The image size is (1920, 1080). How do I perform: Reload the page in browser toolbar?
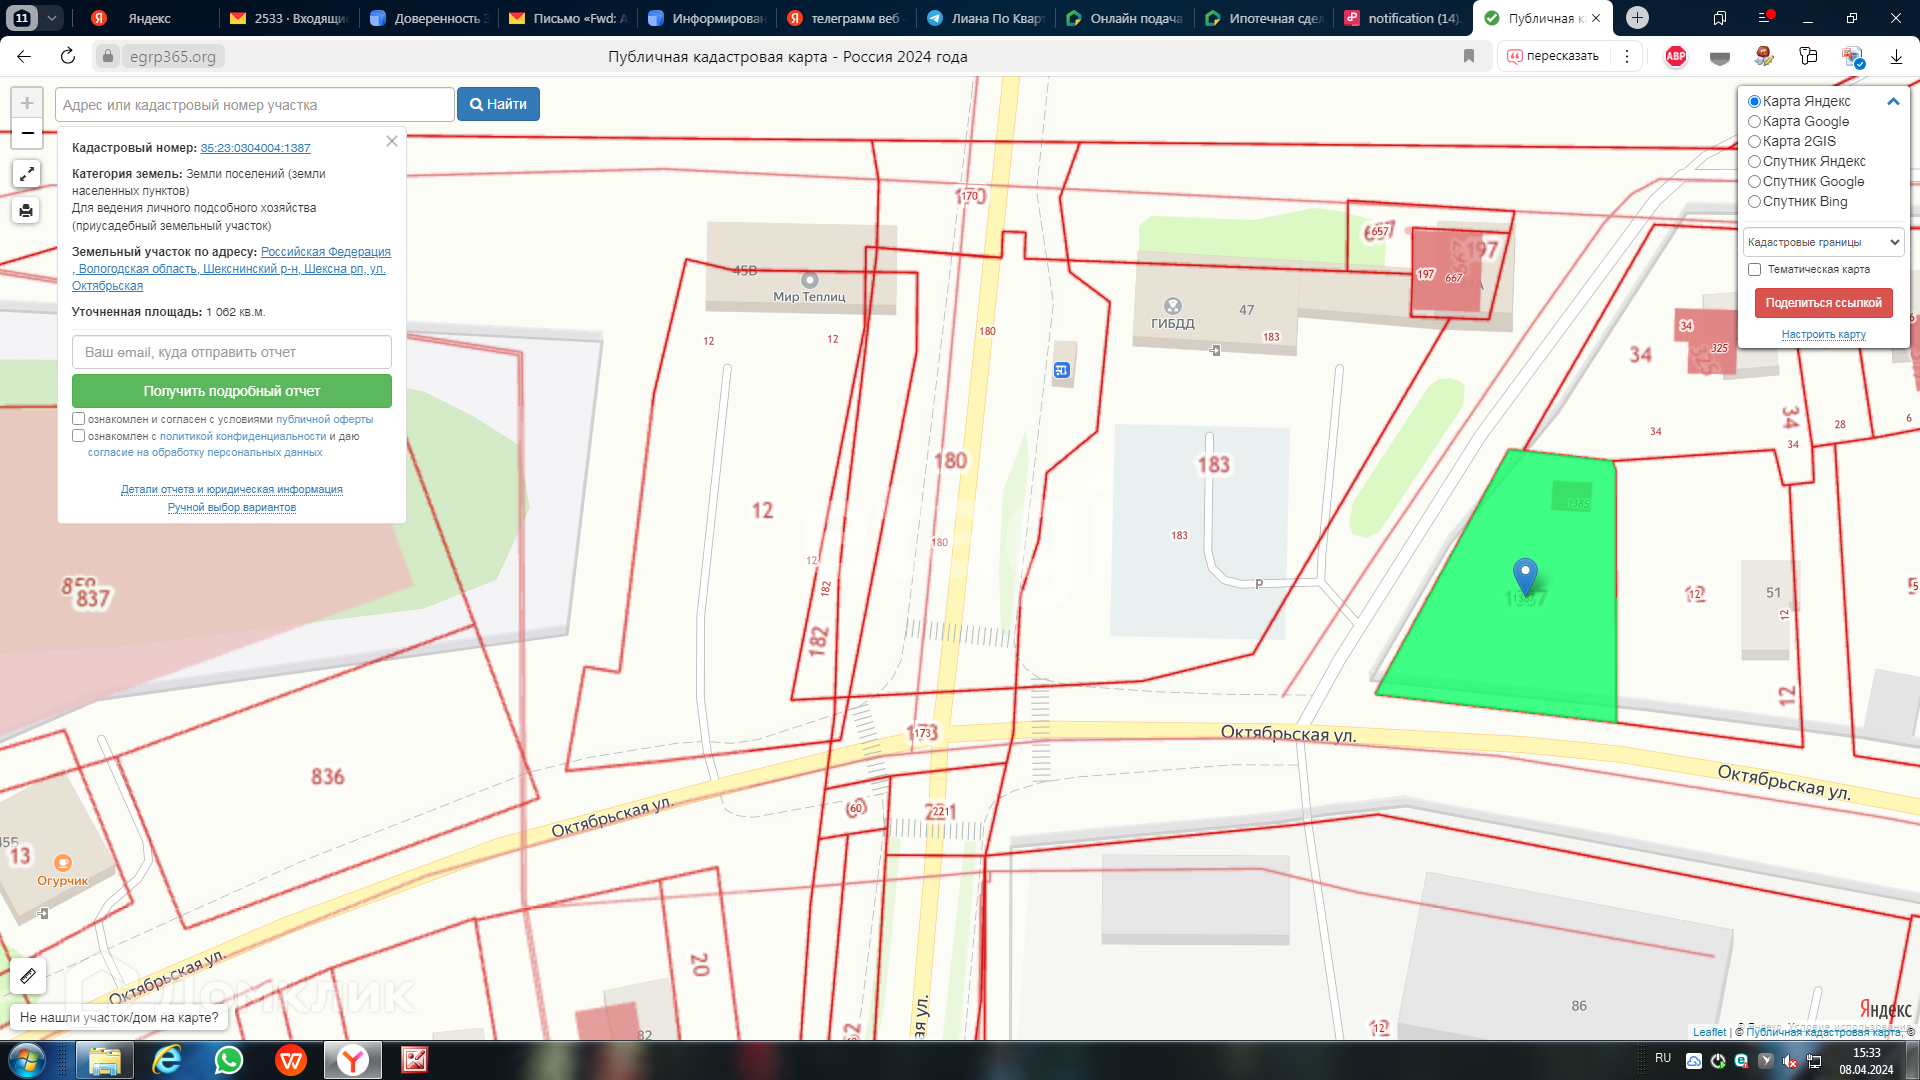coord(68,56)
